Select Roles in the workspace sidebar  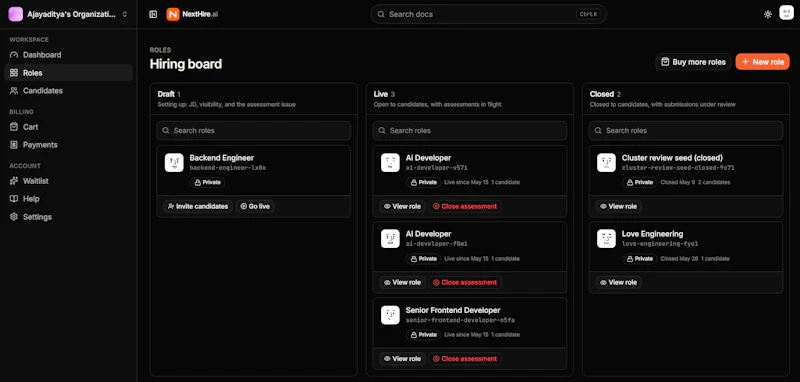coord(68,72)
